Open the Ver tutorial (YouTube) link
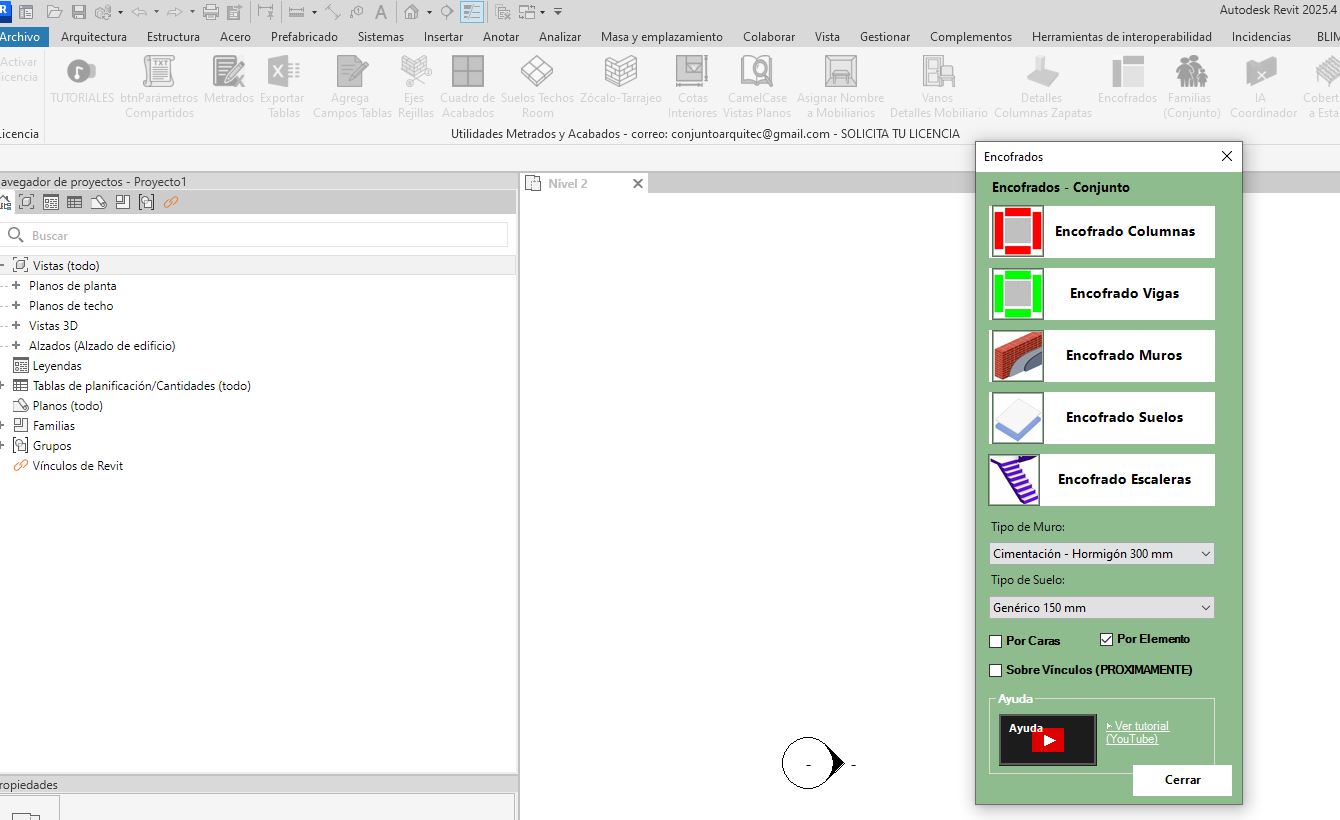The width and height of the screenshot is (1340, 820). coord(1137,732)
